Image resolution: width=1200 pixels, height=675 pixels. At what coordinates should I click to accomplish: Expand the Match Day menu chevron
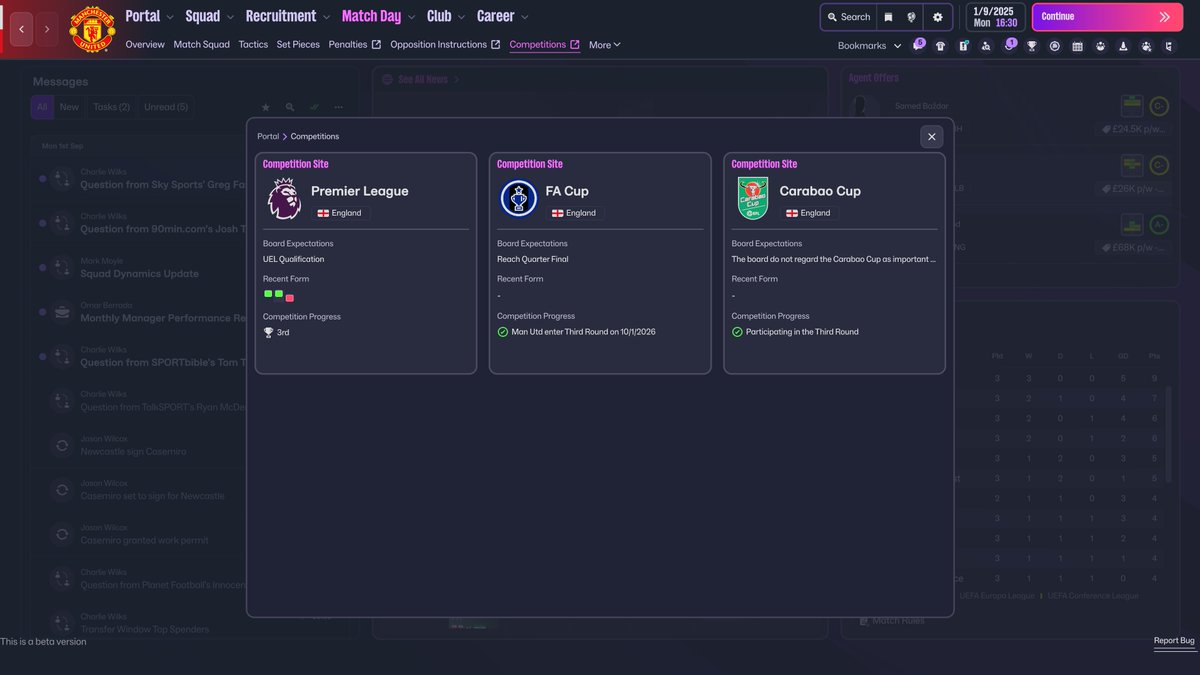tap(410, 17)
